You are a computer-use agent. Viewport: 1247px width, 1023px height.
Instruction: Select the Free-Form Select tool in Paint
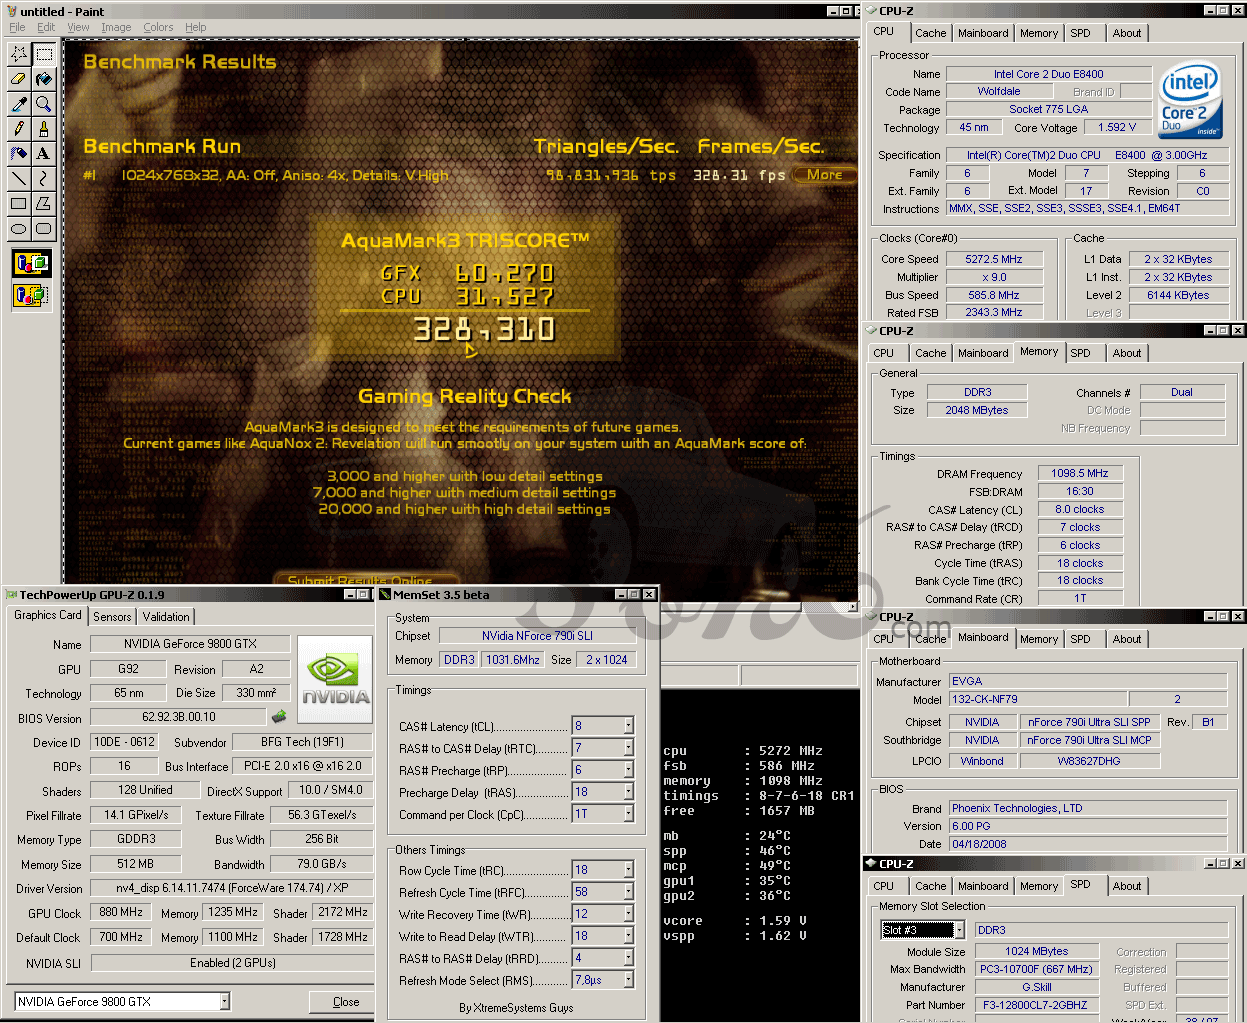(x=19, y=53)
